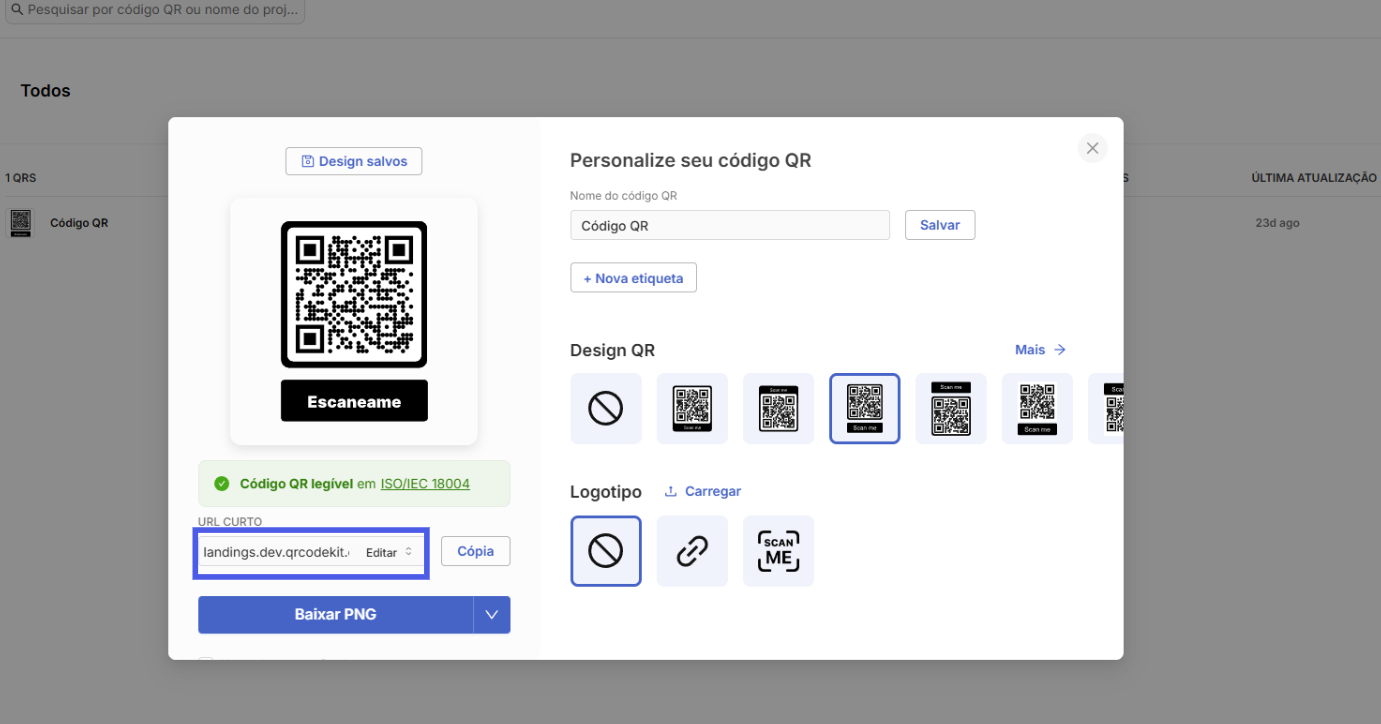Choose the selected frame with bottom 'Scan me' banner

pyautogui.click(x=864, y=408)
